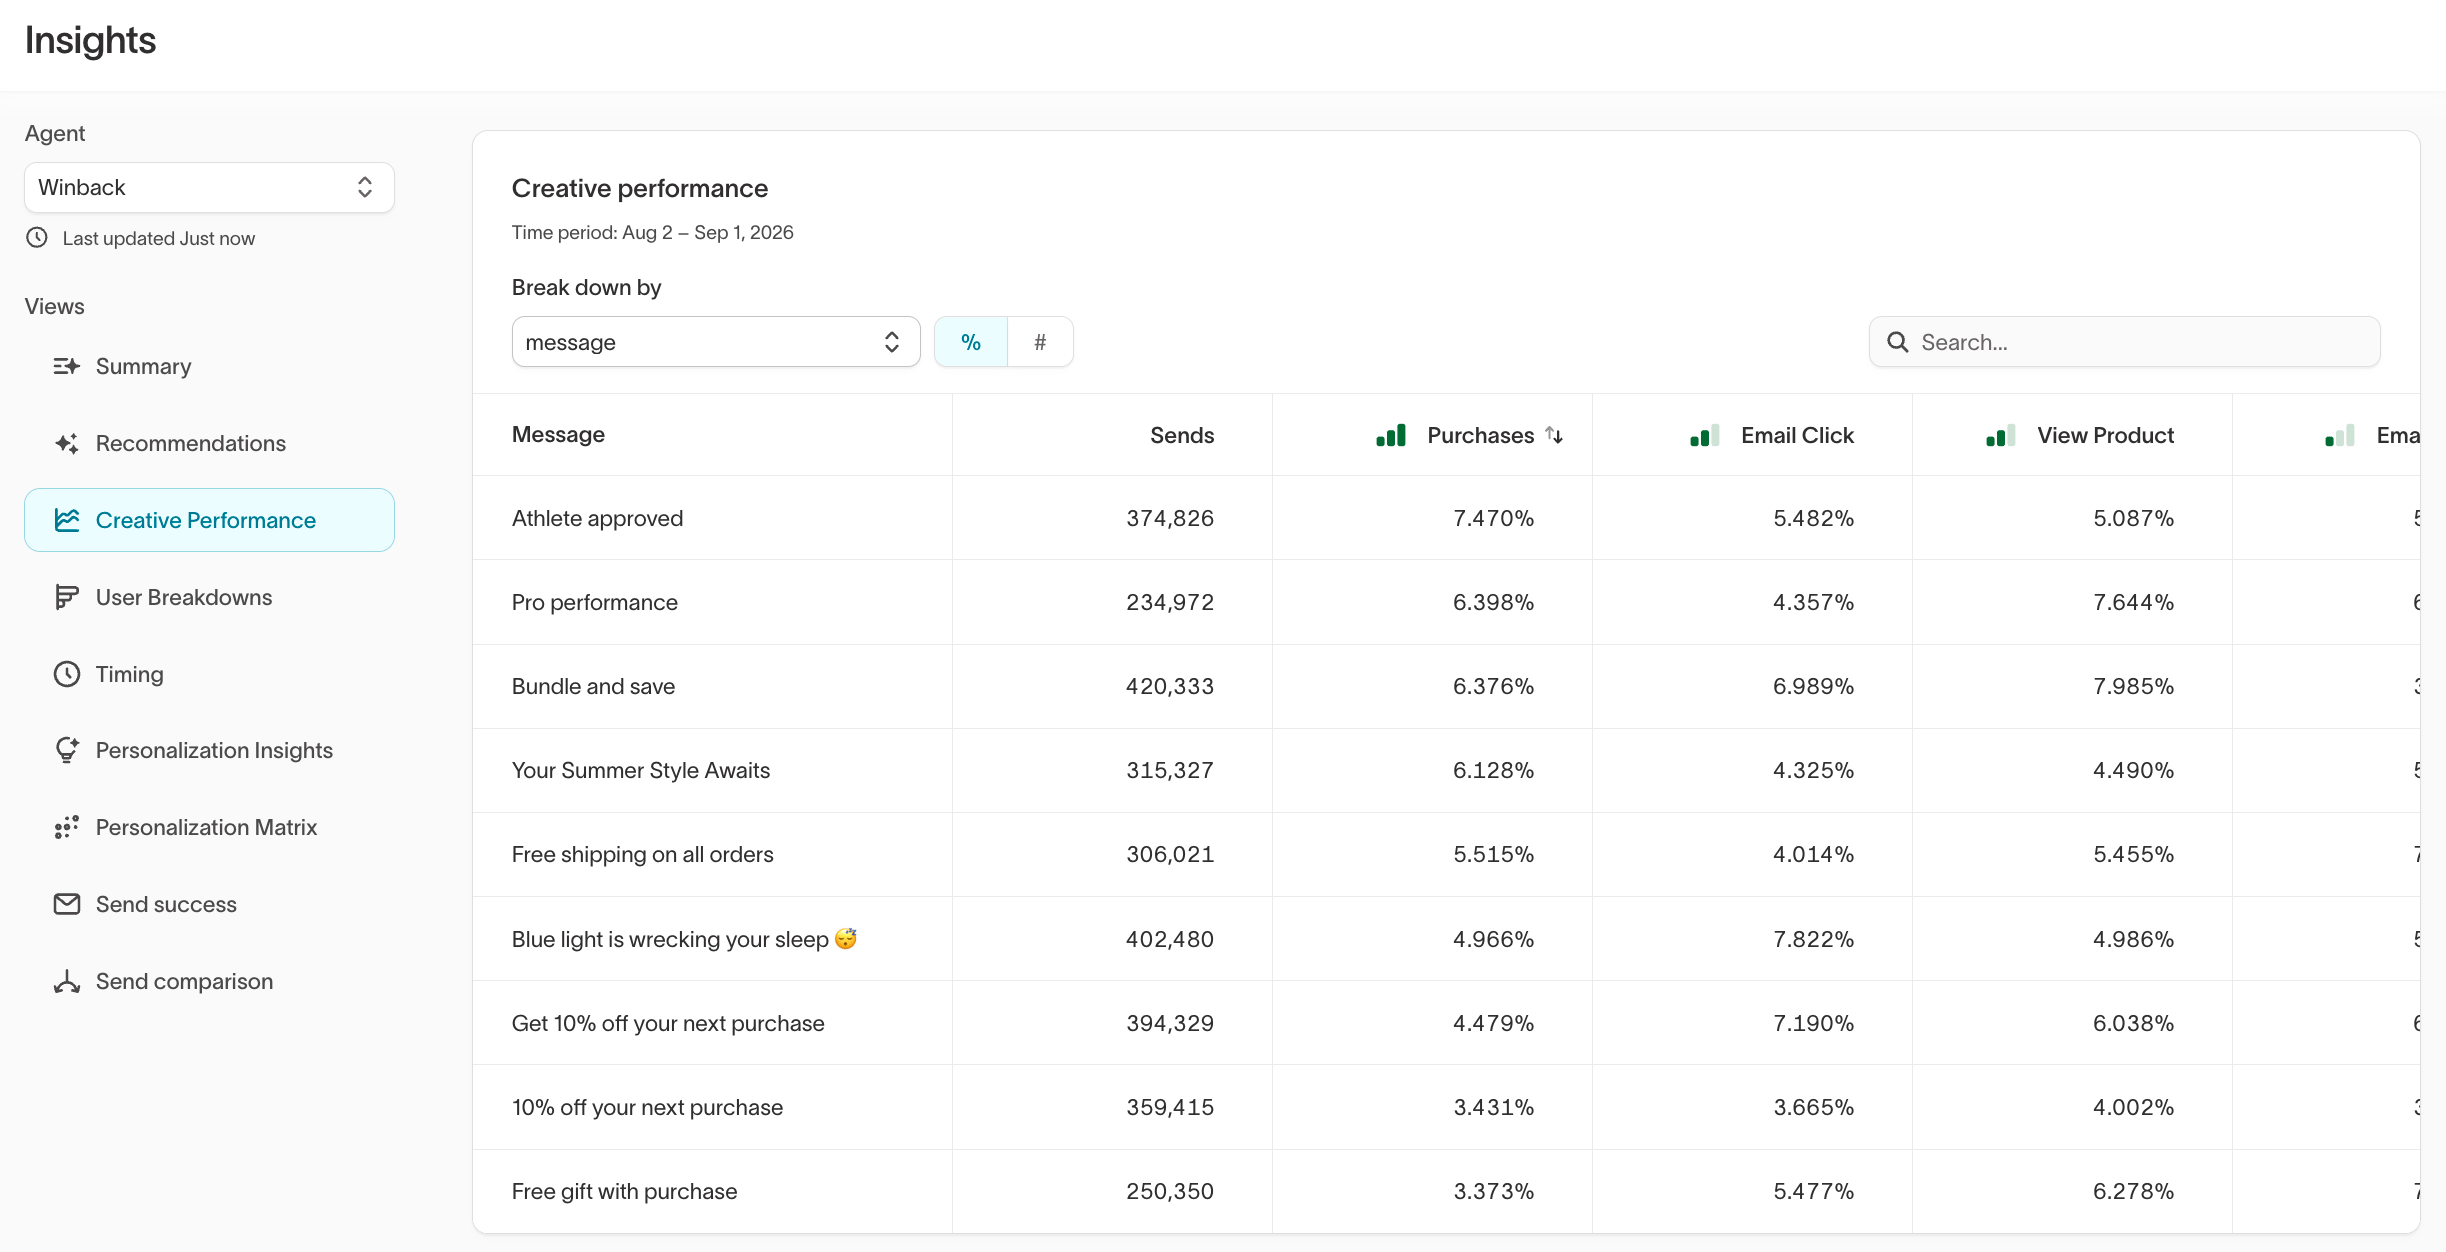
Task: Click the Recommendations sparkles icon
Action: click(x=67, y=443)
